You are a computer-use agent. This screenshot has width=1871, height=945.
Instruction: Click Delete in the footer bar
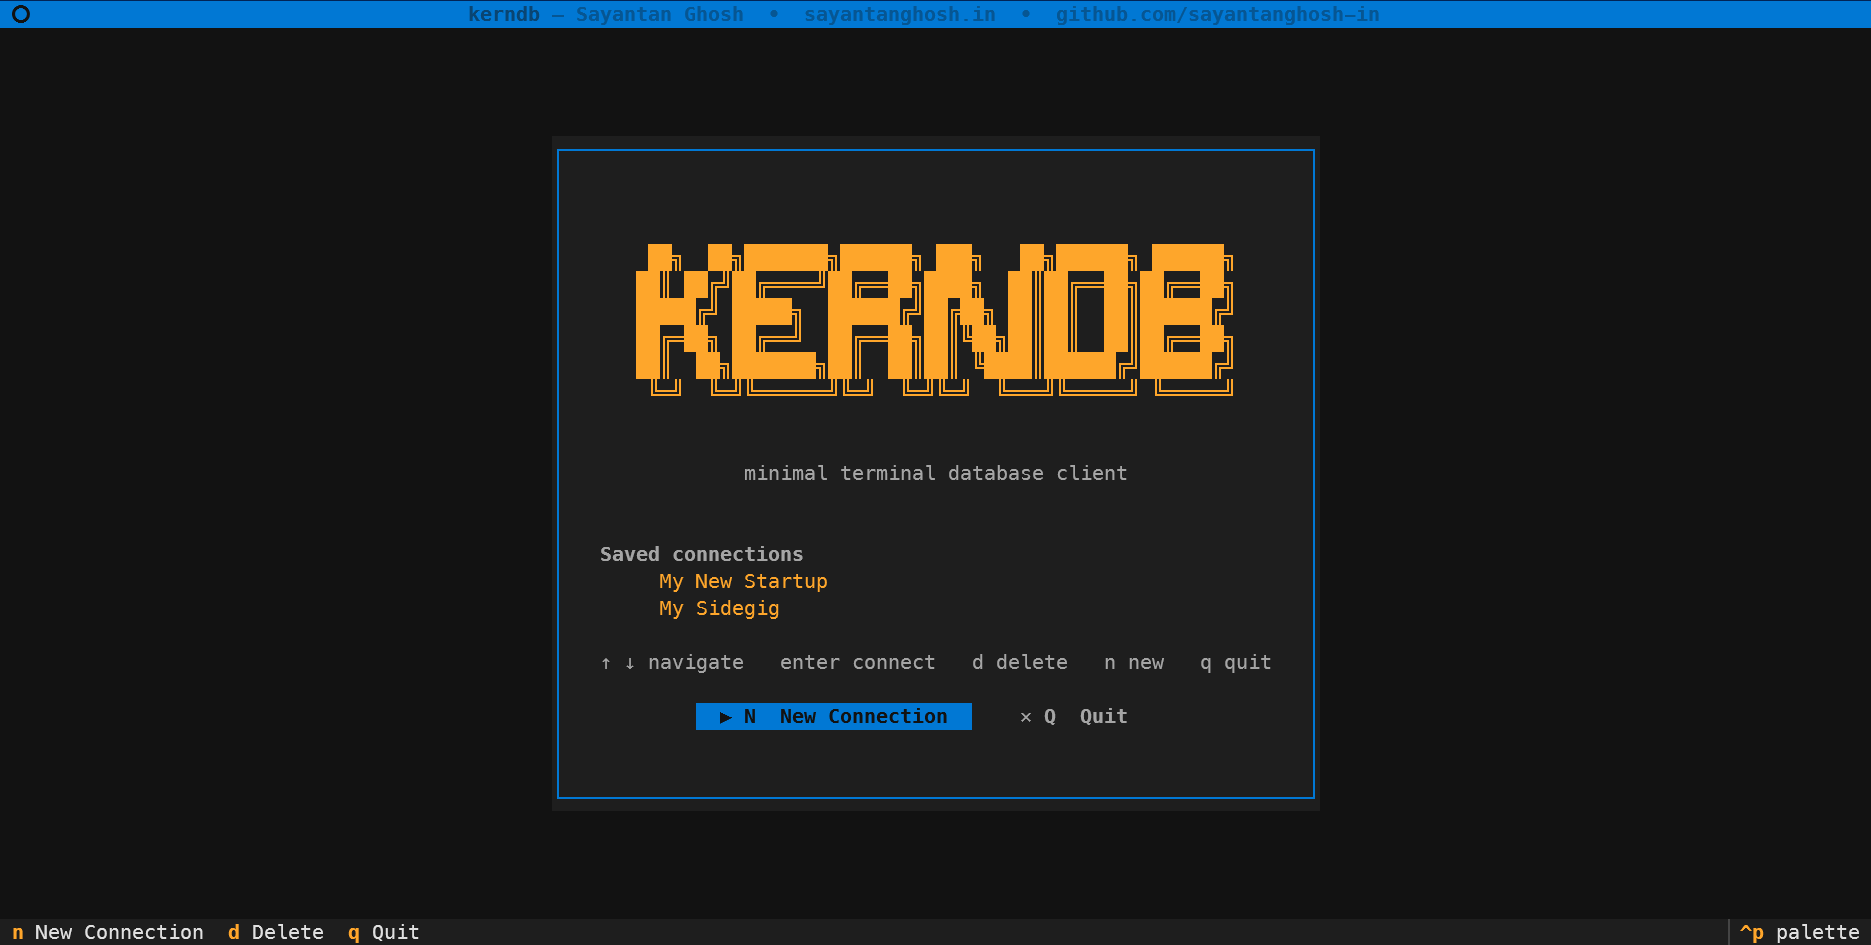click(276, 932)
